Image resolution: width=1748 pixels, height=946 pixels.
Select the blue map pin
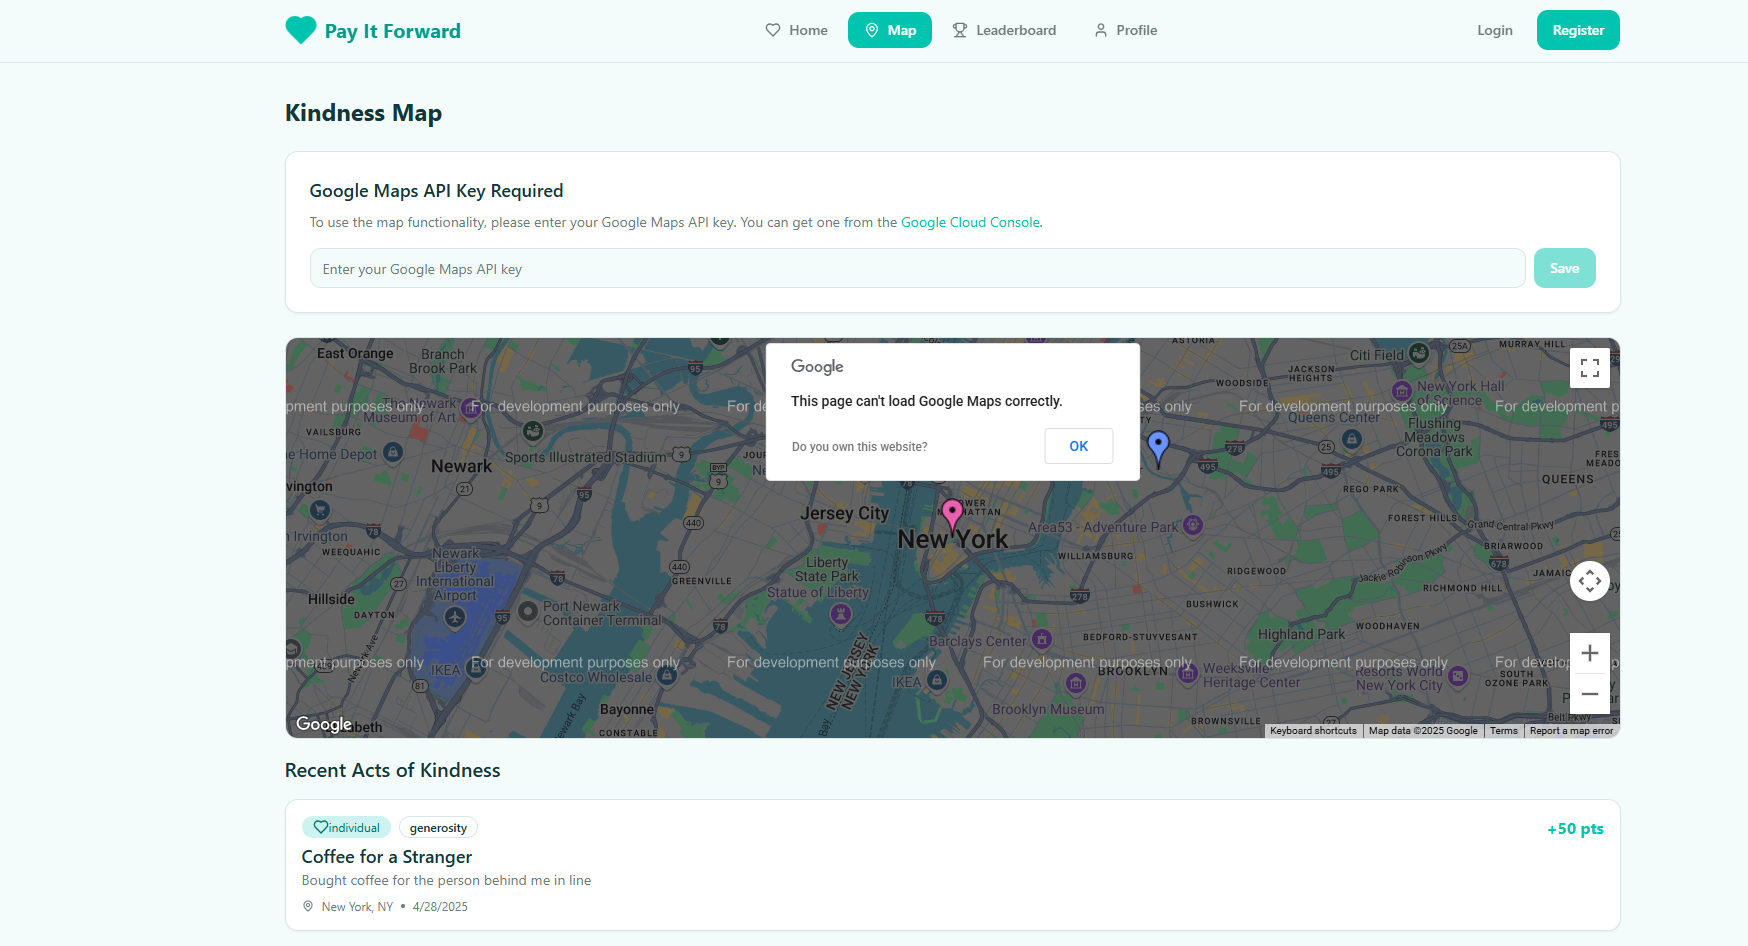coord(1158,447)
